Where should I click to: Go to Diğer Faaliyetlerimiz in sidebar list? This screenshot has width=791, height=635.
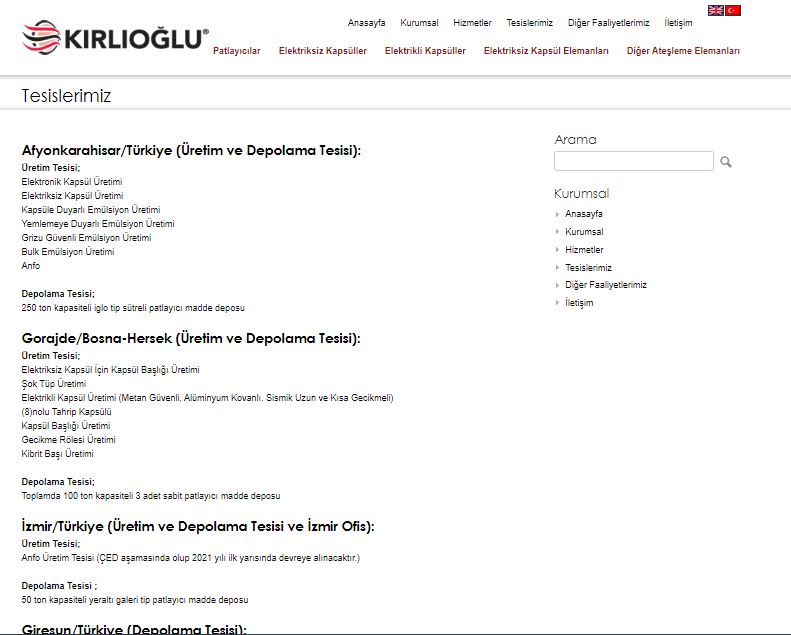click(x=605, y=285)
